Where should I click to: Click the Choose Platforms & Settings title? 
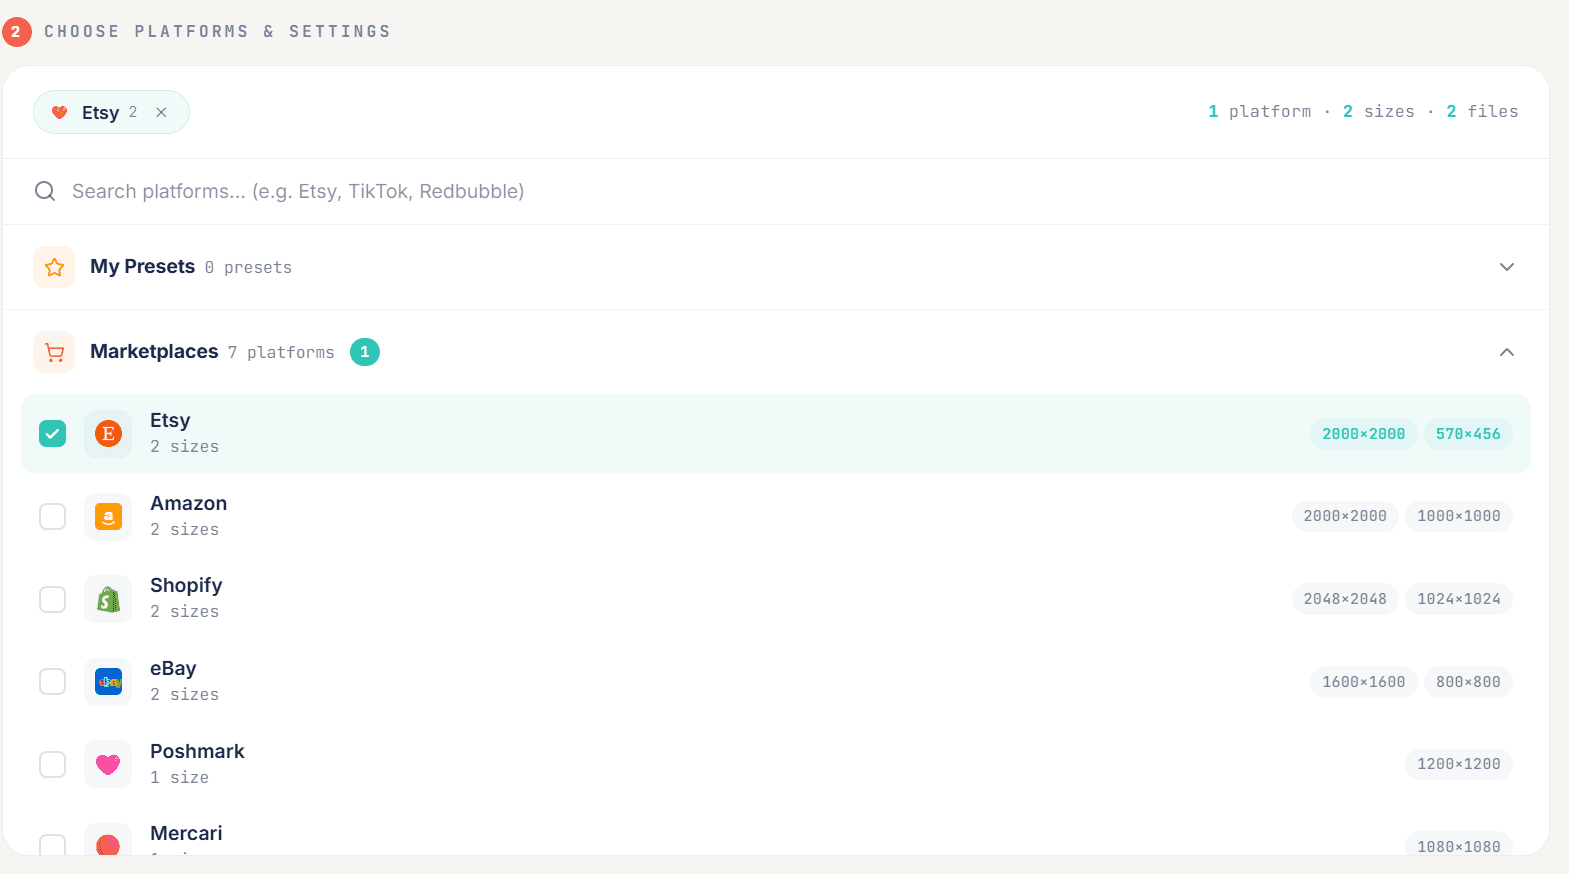[217, 32]
